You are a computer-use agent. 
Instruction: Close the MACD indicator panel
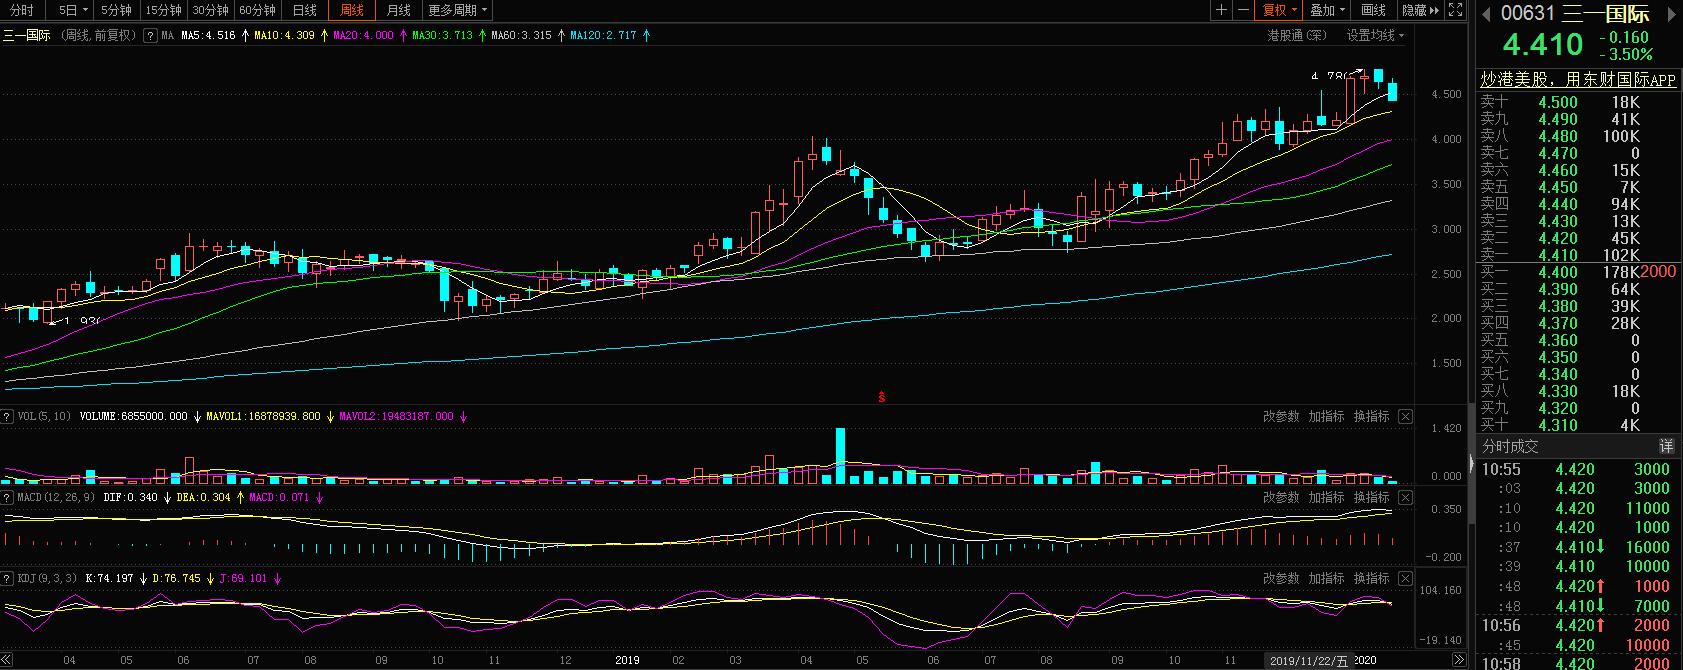1405,497
